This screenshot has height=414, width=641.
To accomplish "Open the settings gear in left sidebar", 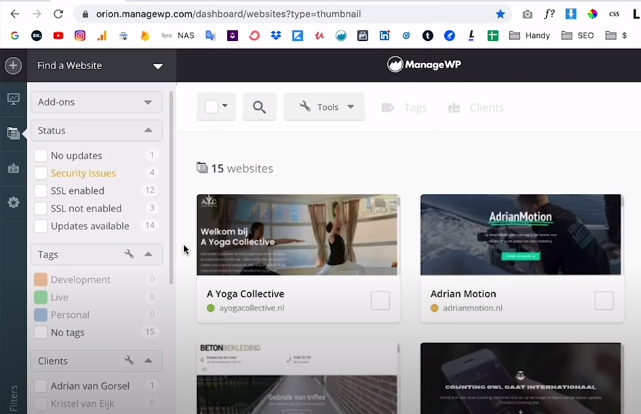I will click(x=13, y=202).
